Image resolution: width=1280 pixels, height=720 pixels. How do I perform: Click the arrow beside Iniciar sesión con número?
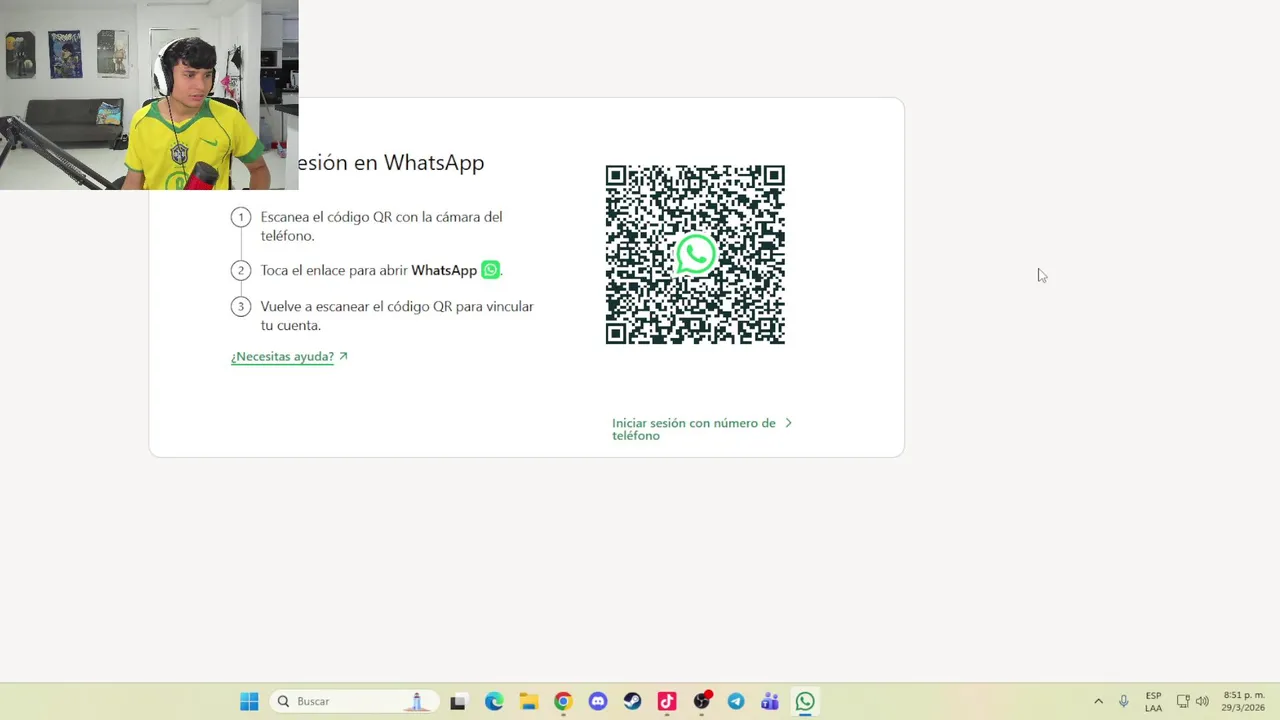tap(788, 423)
